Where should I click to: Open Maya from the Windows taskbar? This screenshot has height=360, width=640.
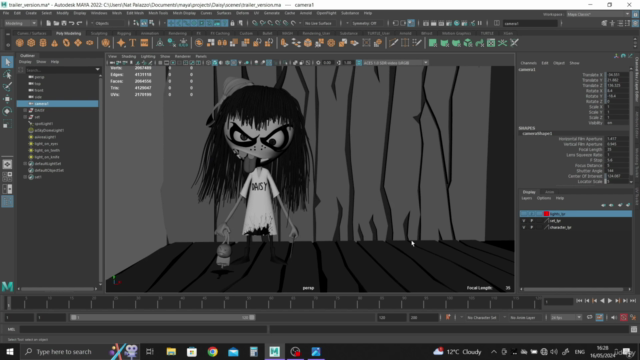pyautogui.click(x=274, y=351)
